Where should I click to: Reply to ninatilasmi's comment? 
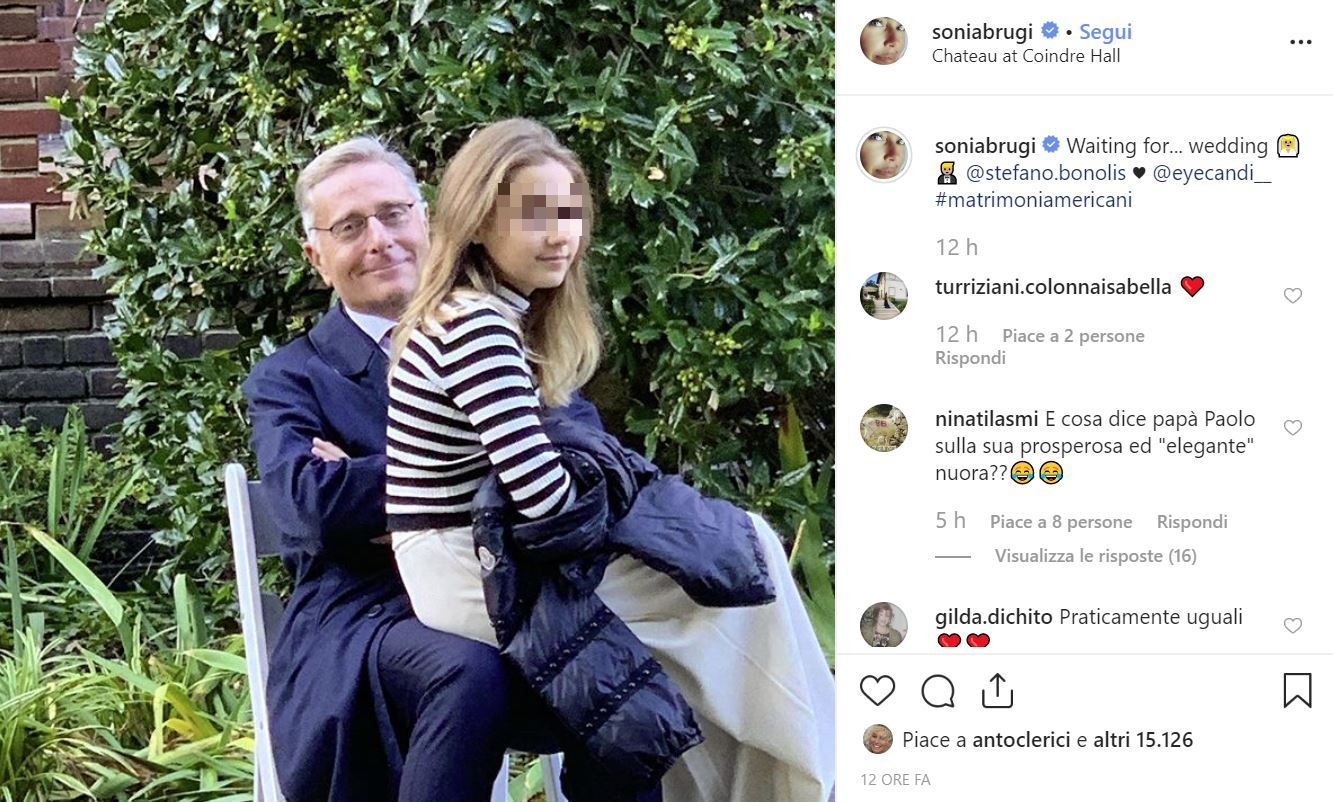pyautogui.click(x=1191, y=522)
